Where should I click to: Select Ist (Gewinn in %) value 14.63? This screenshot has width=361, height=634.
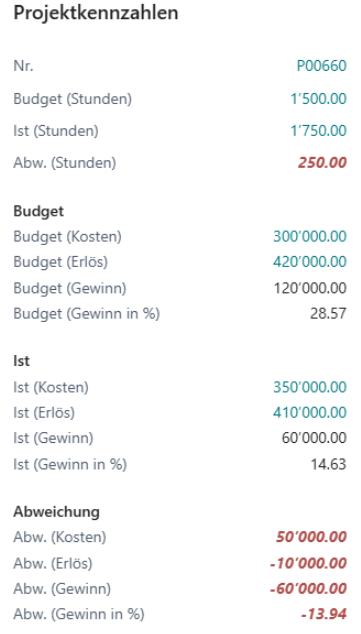[328, 464]
